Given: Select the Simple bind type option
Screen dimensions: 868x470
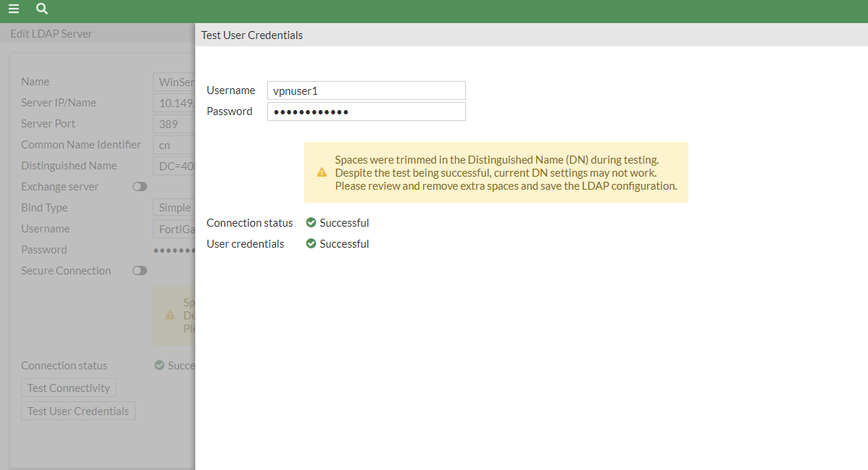Looking at the screenshot, I should pyautogui.click(x=173, y=208).
